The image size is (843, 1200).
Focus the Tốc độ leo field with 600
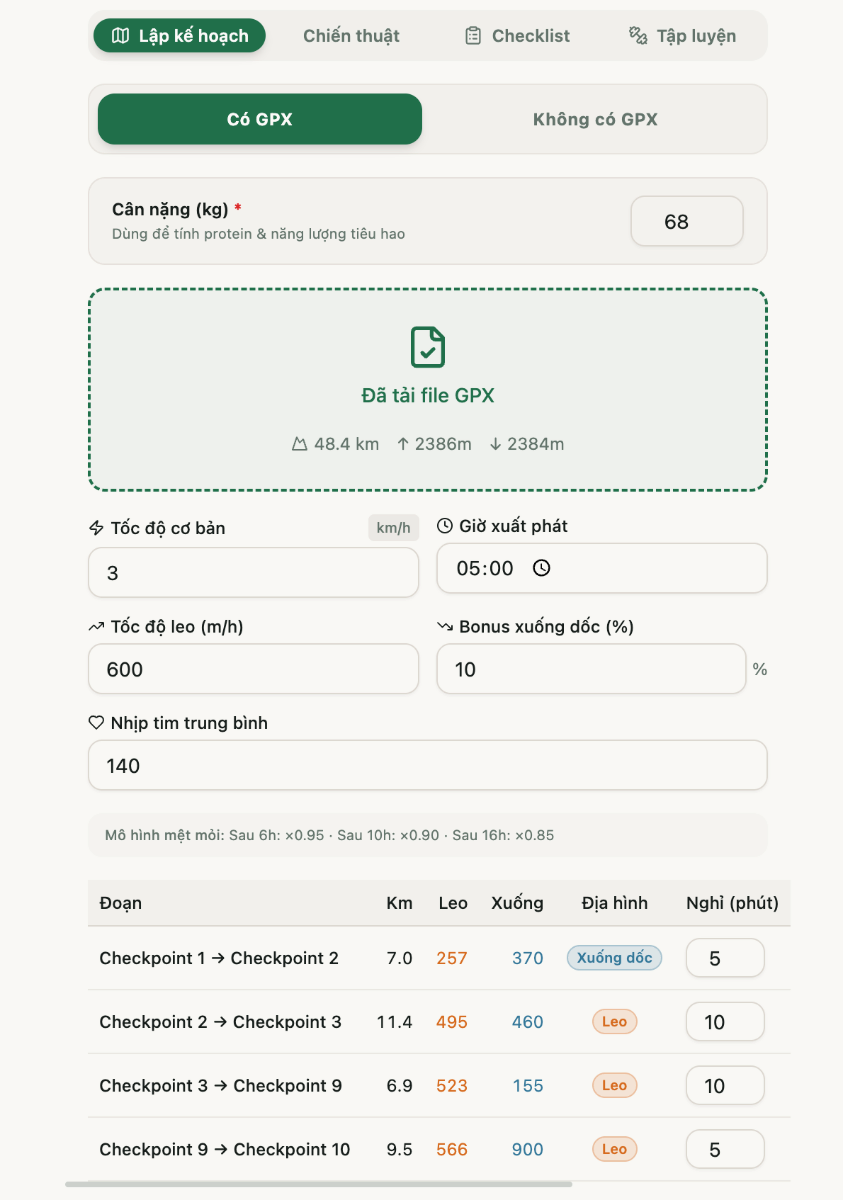[254, 669]
